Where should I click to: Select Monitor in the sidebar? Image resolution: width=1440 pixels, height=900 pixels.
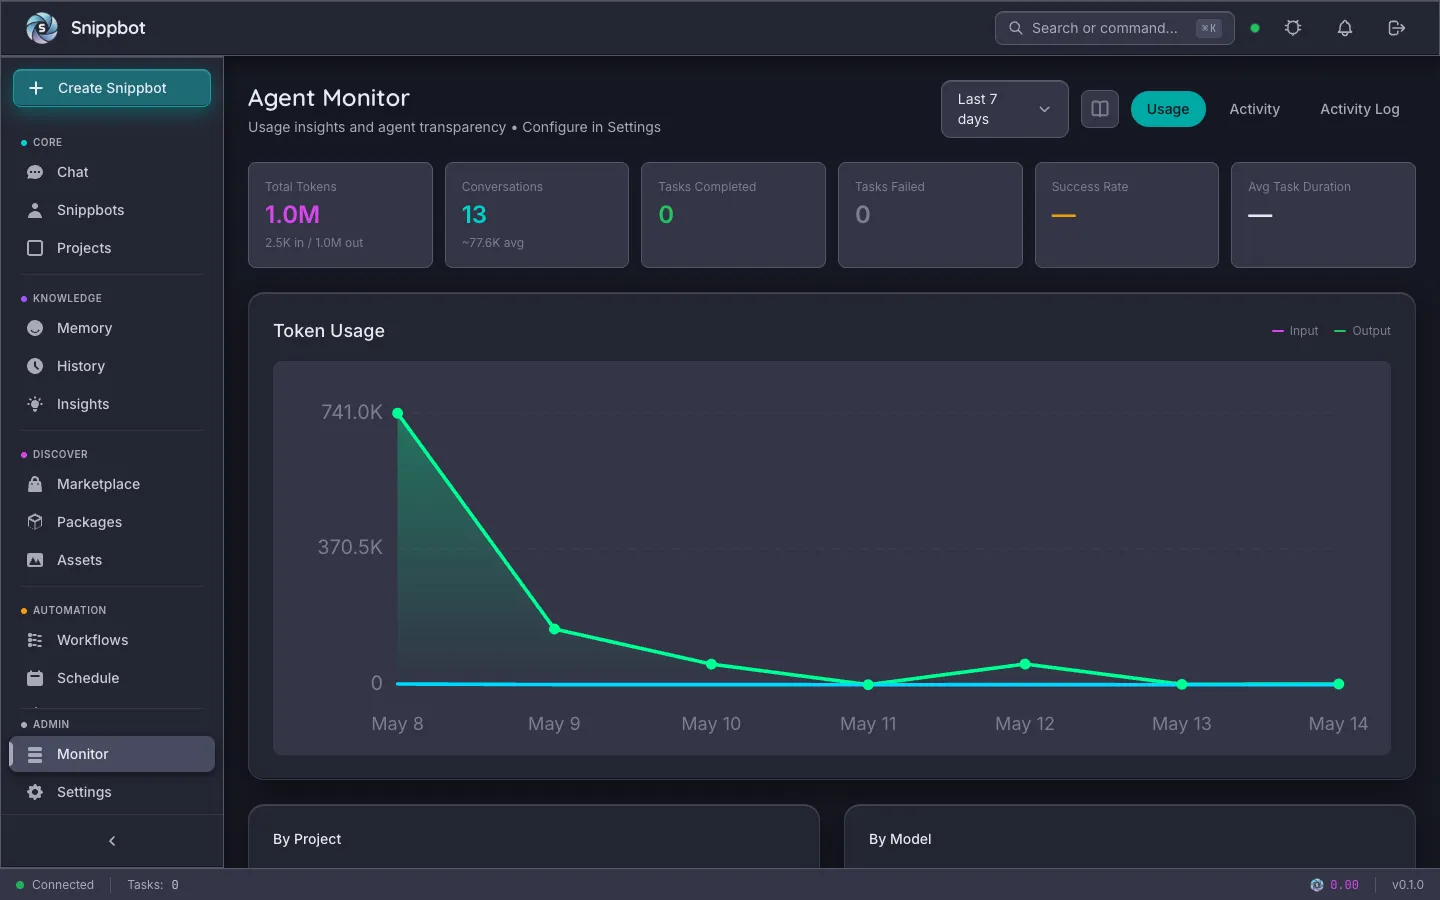(112, 754)
